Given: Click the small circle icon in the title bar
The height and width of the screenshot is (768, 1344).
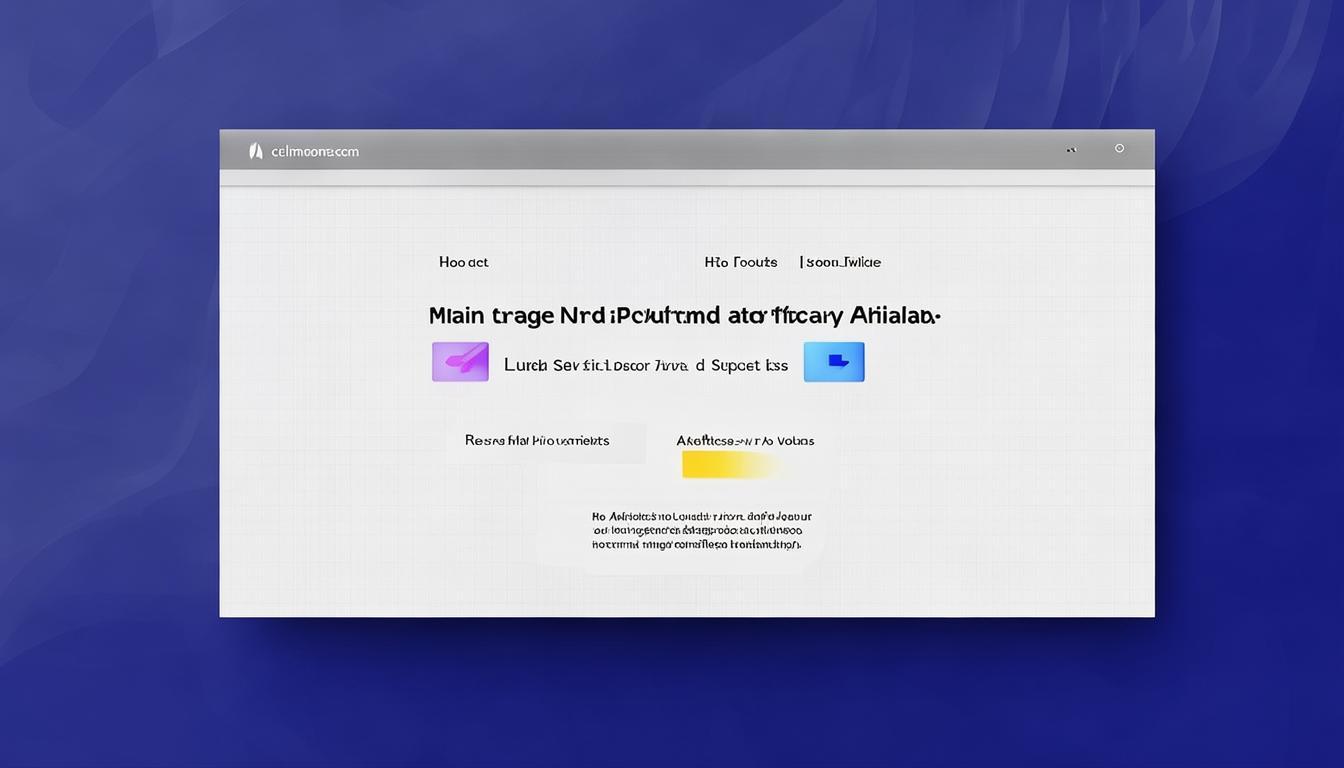Looking at the screenshot, I should coord(1119,148).
